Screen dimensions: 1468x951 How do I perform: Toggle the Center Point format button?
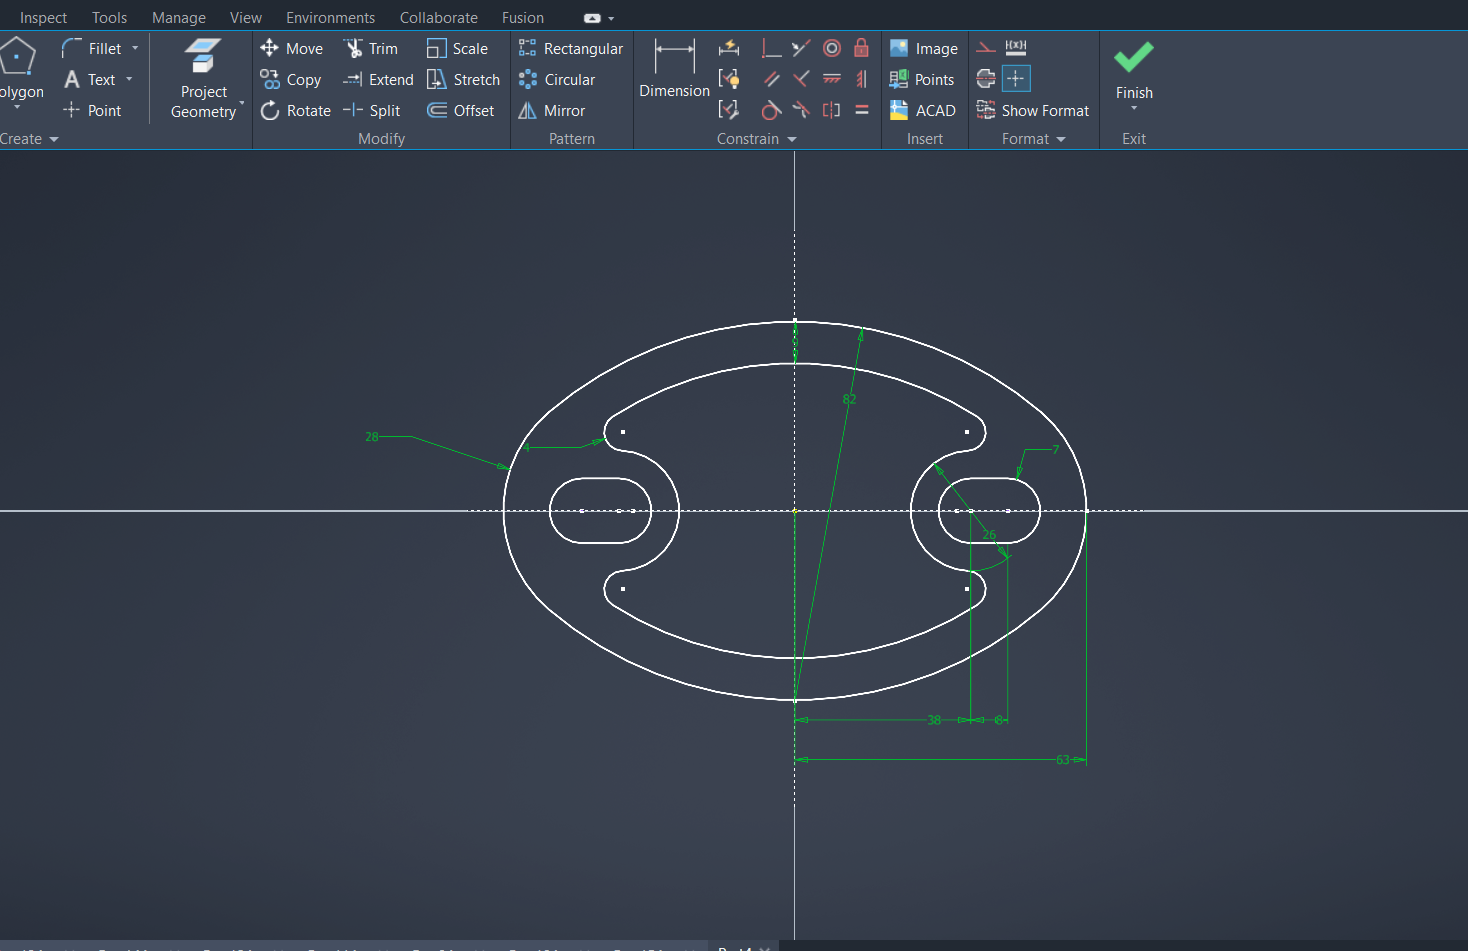1016,79
